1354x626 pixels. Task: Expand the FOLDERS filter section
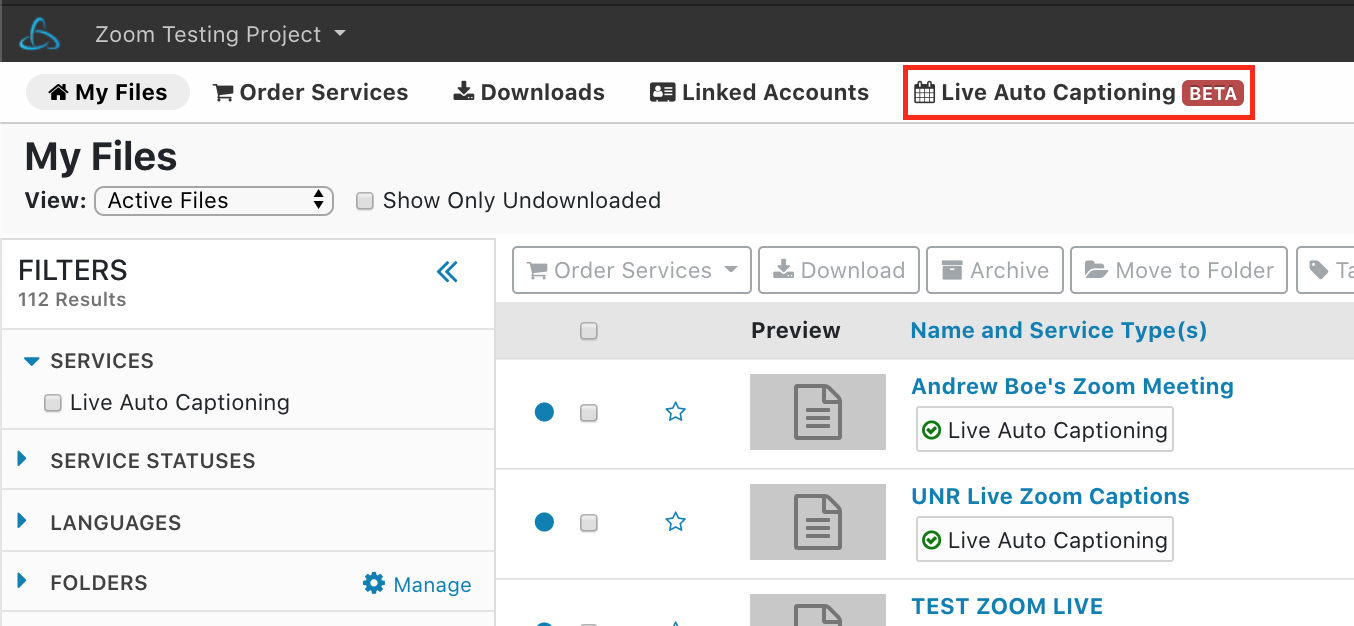coord(23,582)
